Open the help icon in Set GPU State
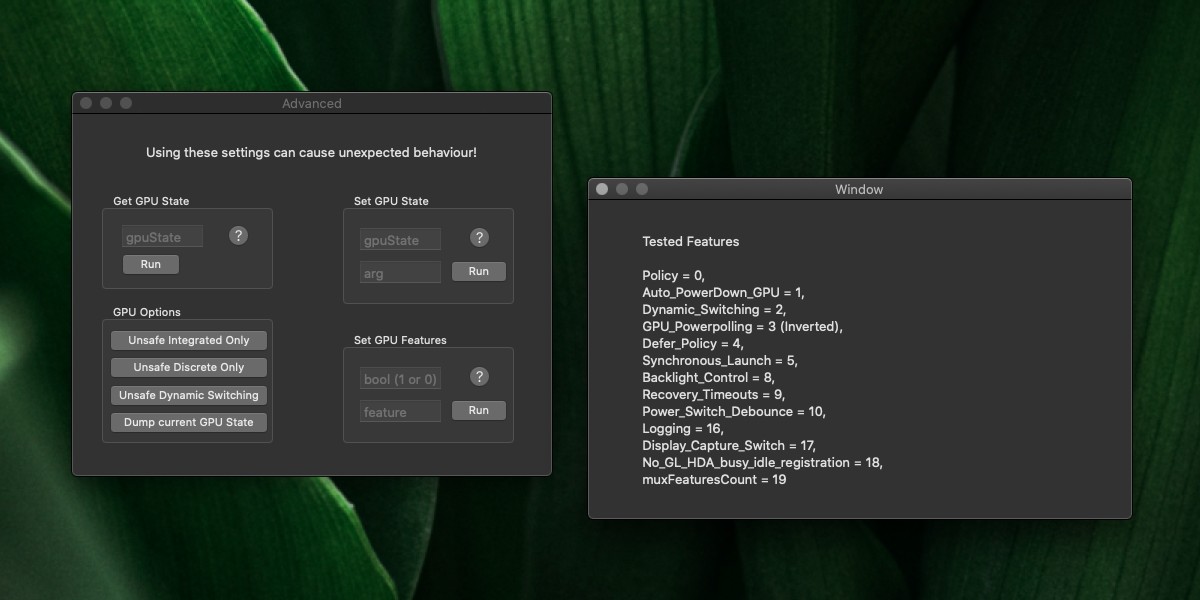1200x600 pixels. point(479,238)
